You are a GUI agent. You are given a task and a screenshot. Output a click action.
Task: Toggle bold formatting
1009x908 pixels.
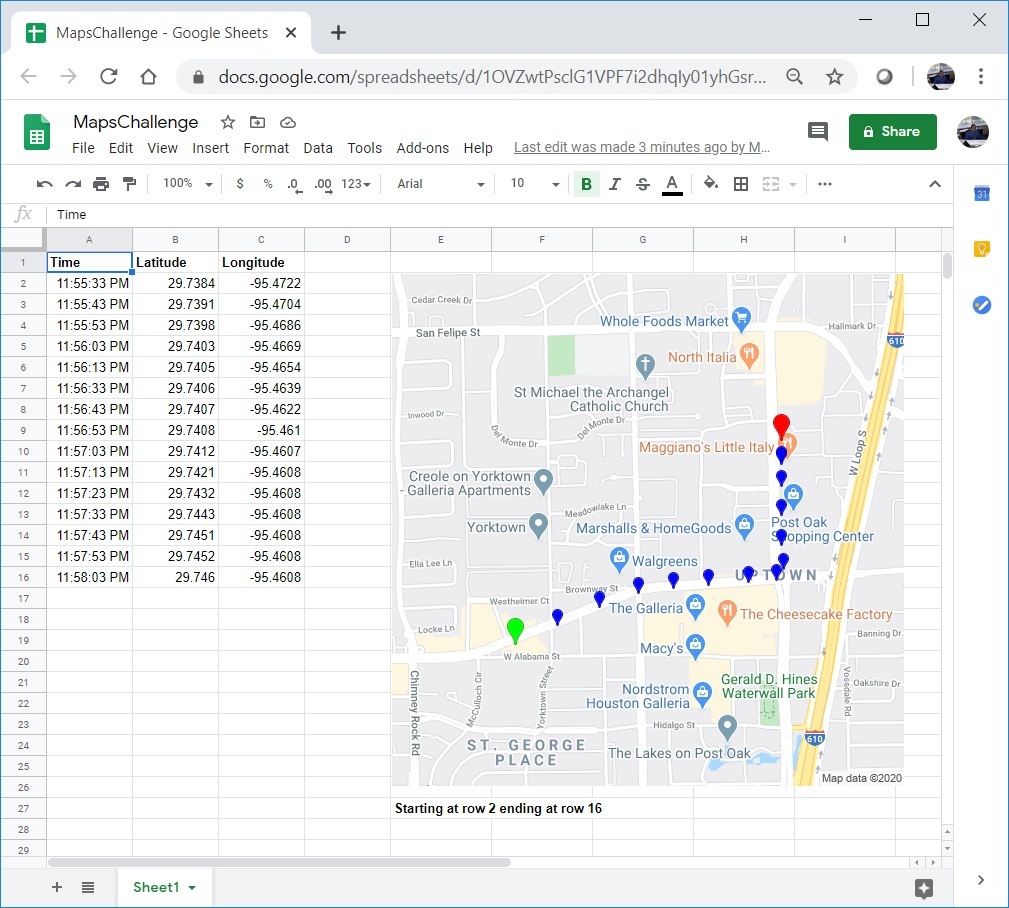coord(586,184)
